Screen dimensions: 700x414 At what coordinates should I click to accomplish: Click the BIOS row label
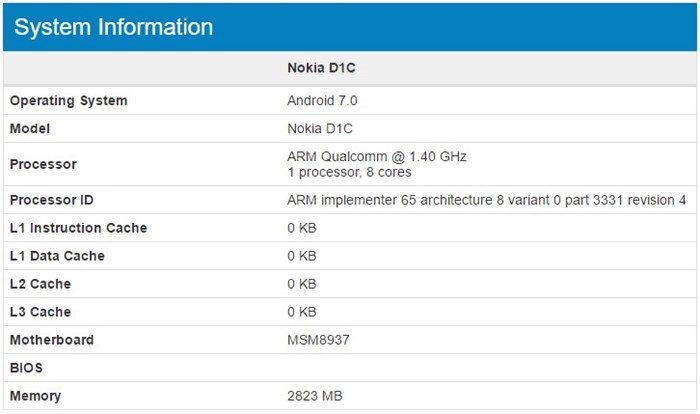tap(26, 368)
